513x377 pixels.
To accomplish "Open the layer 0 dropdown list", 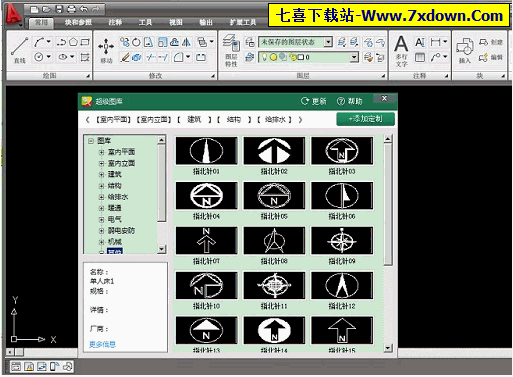I will 354,57.
